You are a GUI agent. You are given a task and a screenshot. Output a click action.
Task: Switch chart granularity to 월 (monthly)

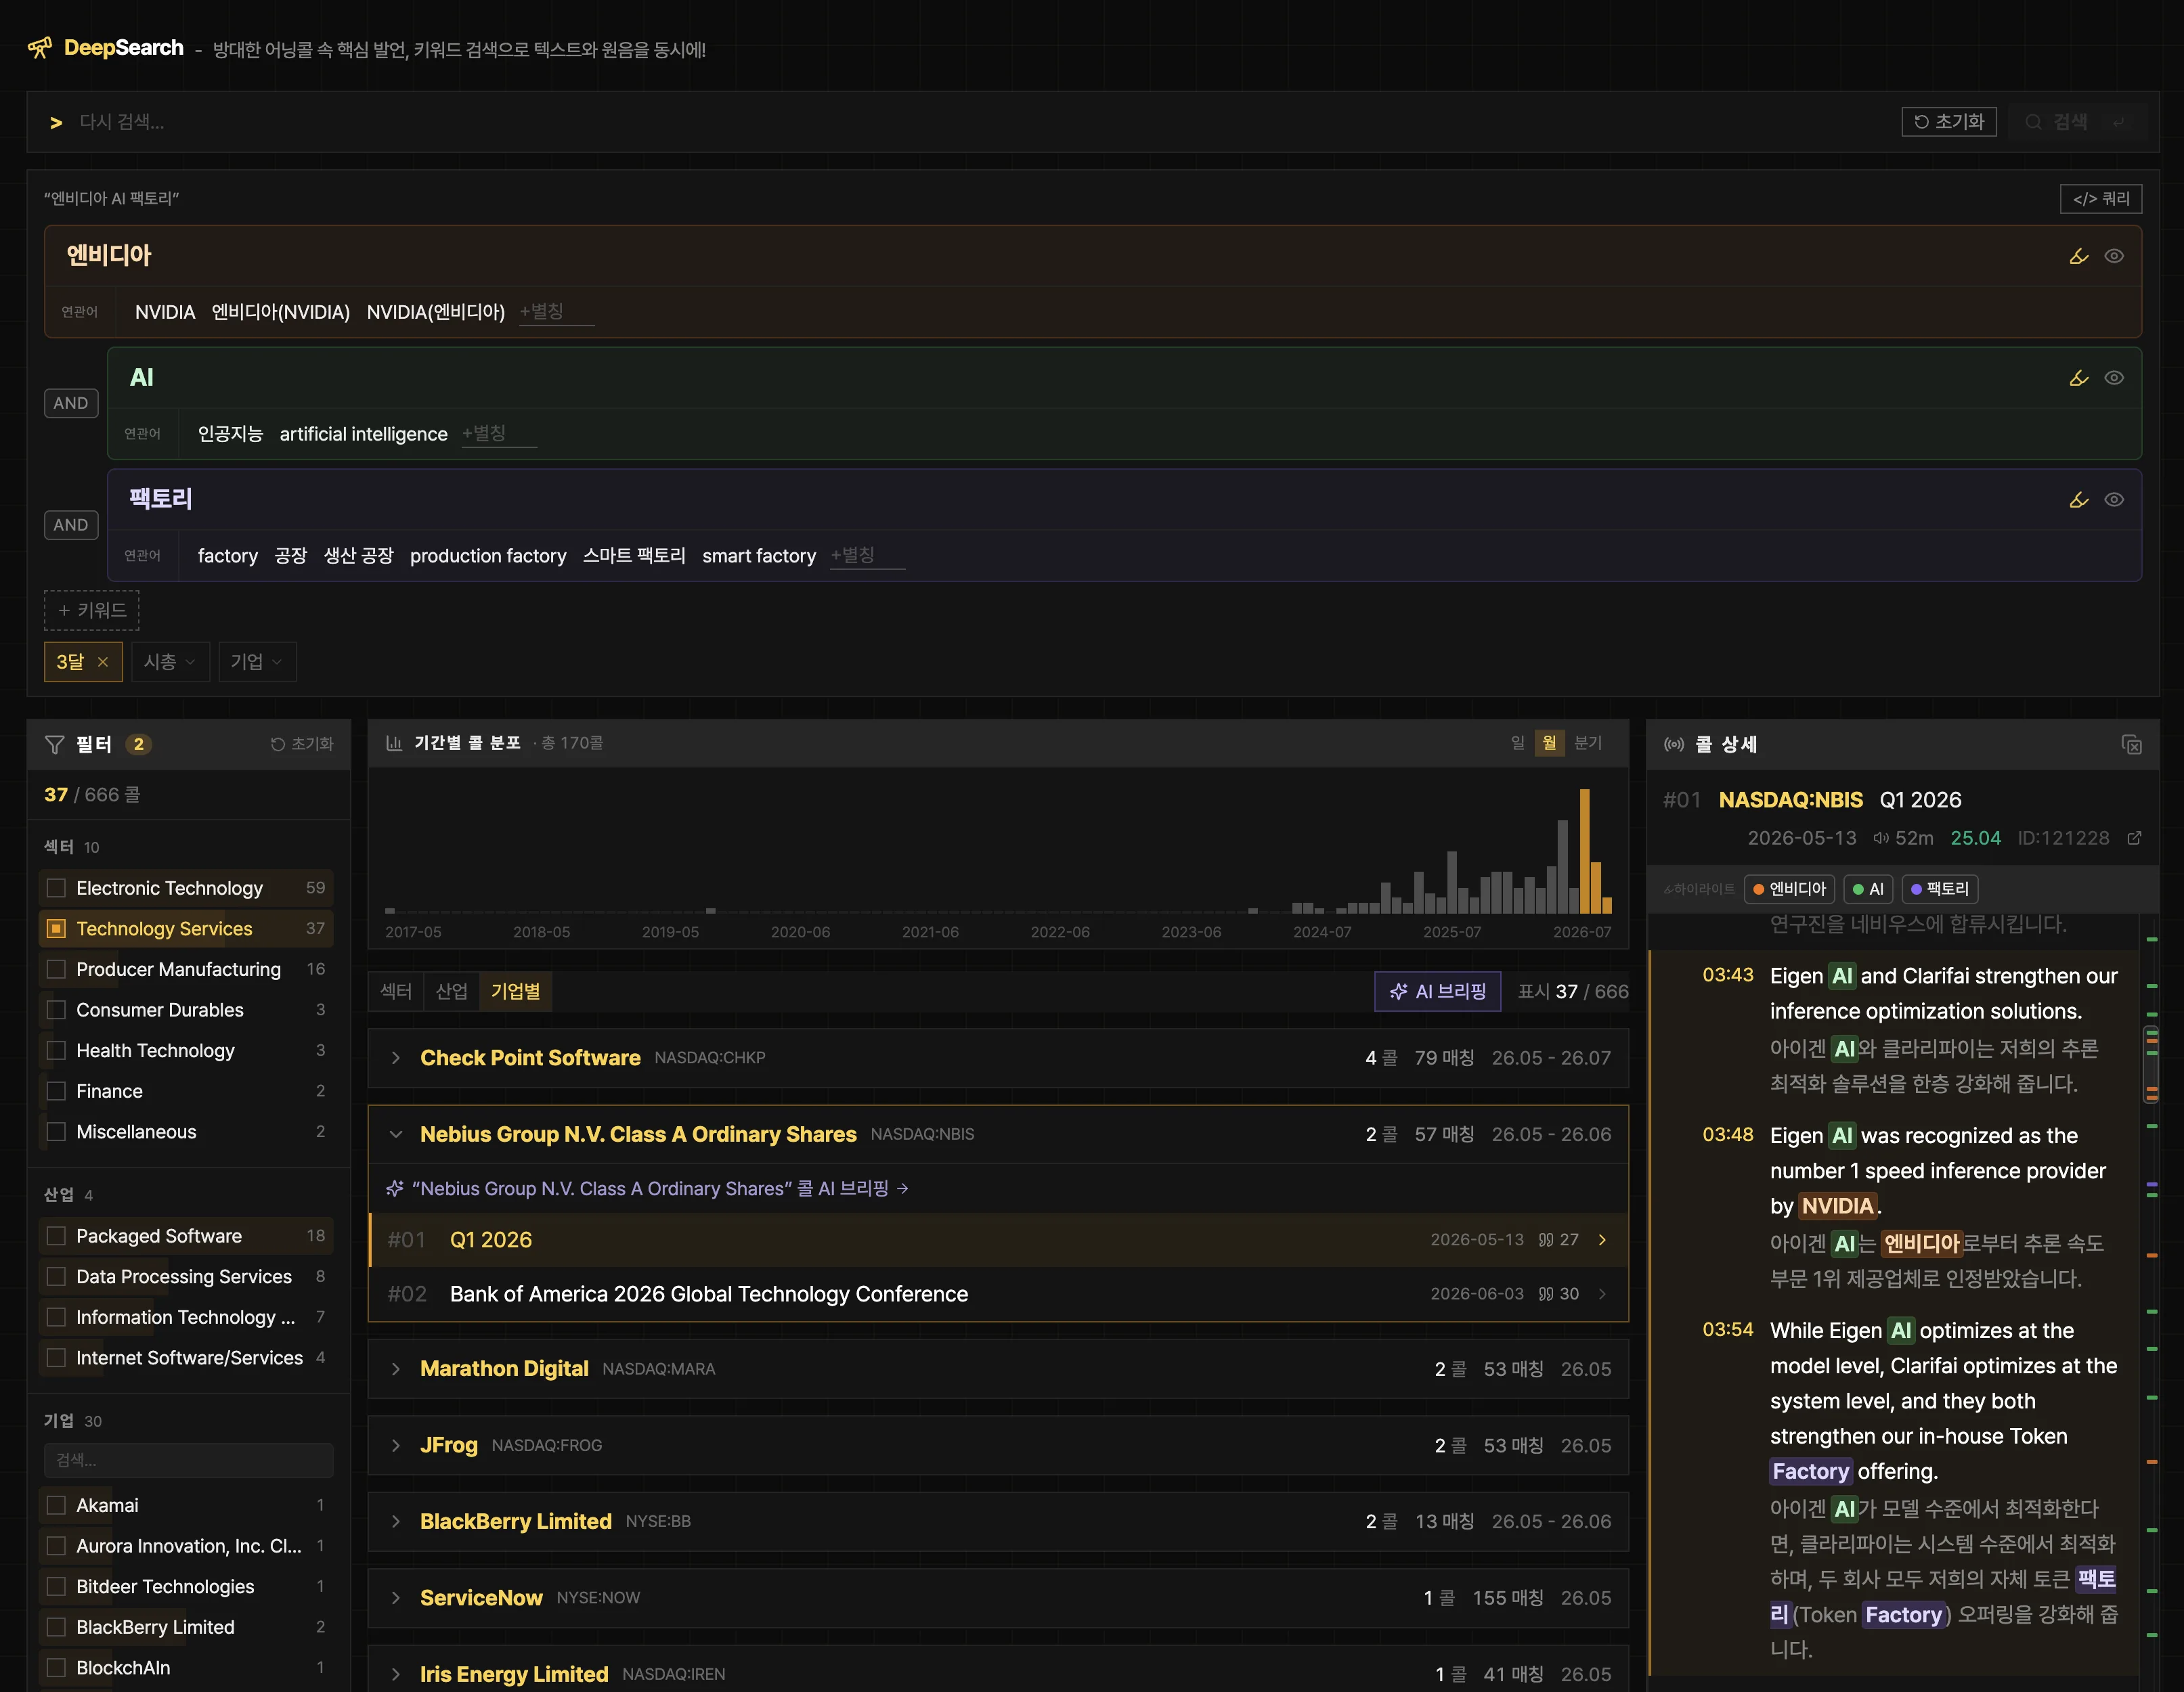tap(1549, 743)
